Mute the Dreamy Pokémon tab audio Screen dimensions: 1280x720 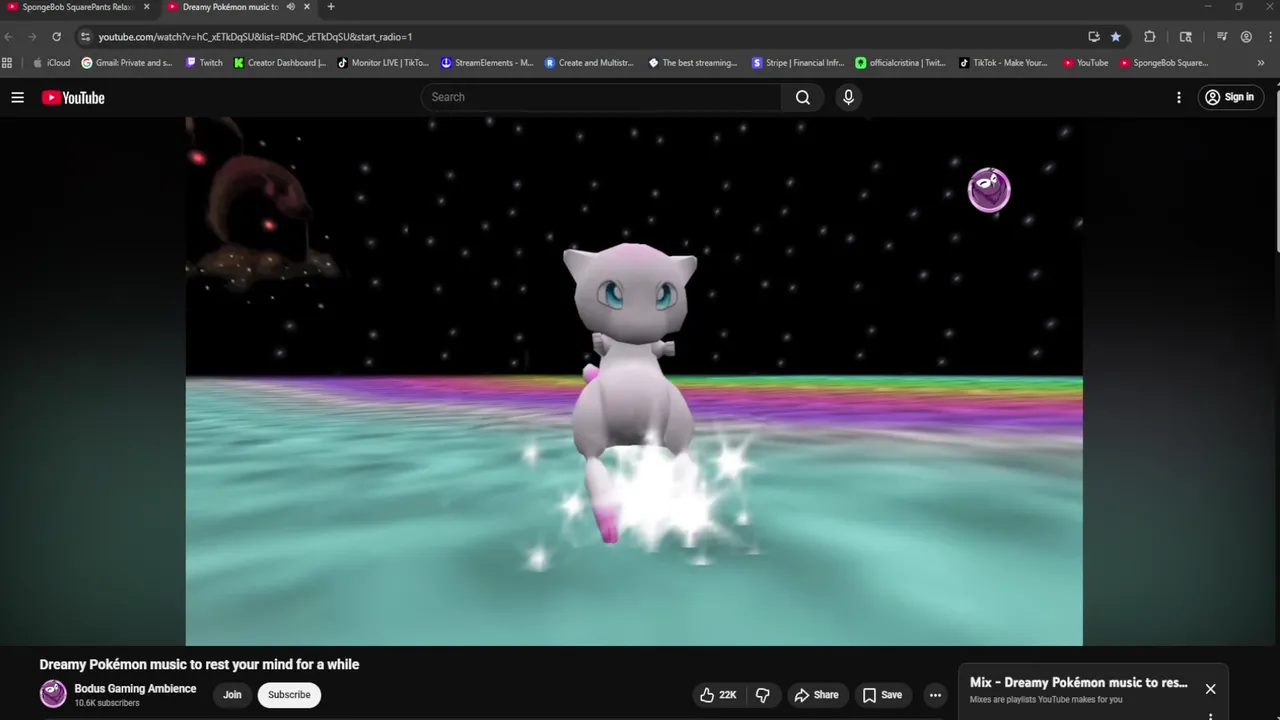click(x=290, y=7)
